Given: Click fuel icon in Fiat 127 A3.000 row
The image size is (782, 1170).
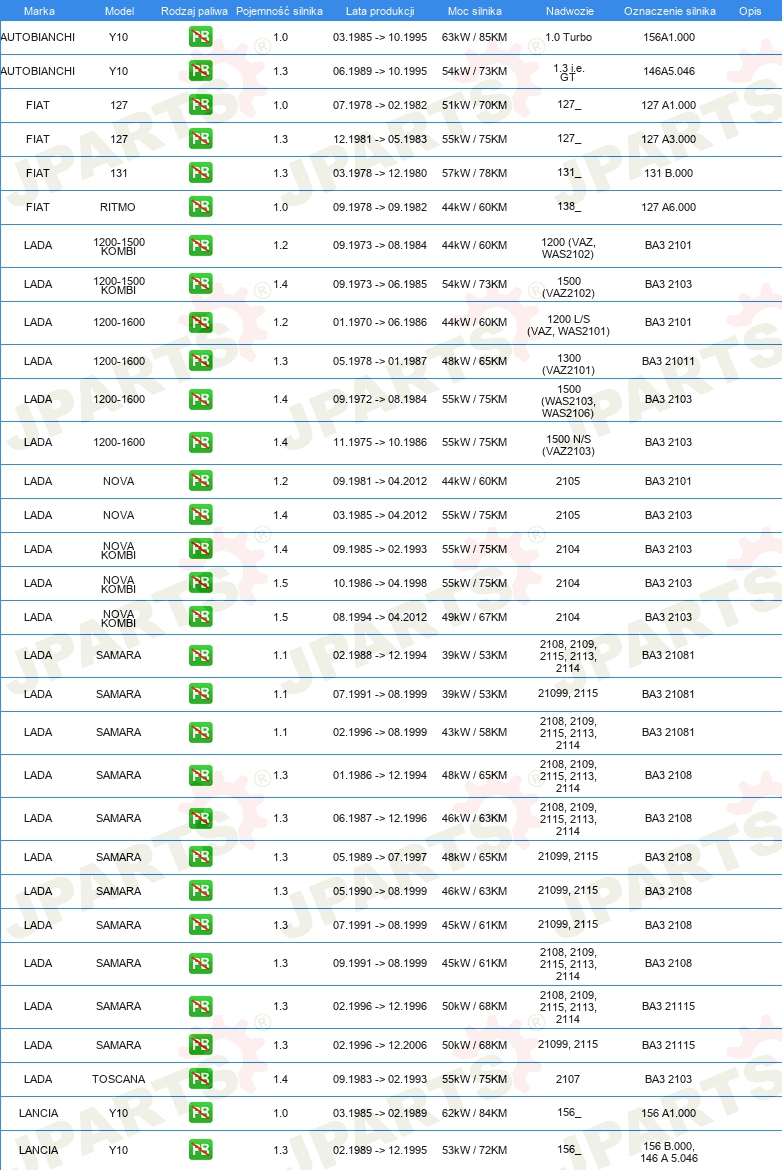Looking at the screenshot, I should click(201, 139).
